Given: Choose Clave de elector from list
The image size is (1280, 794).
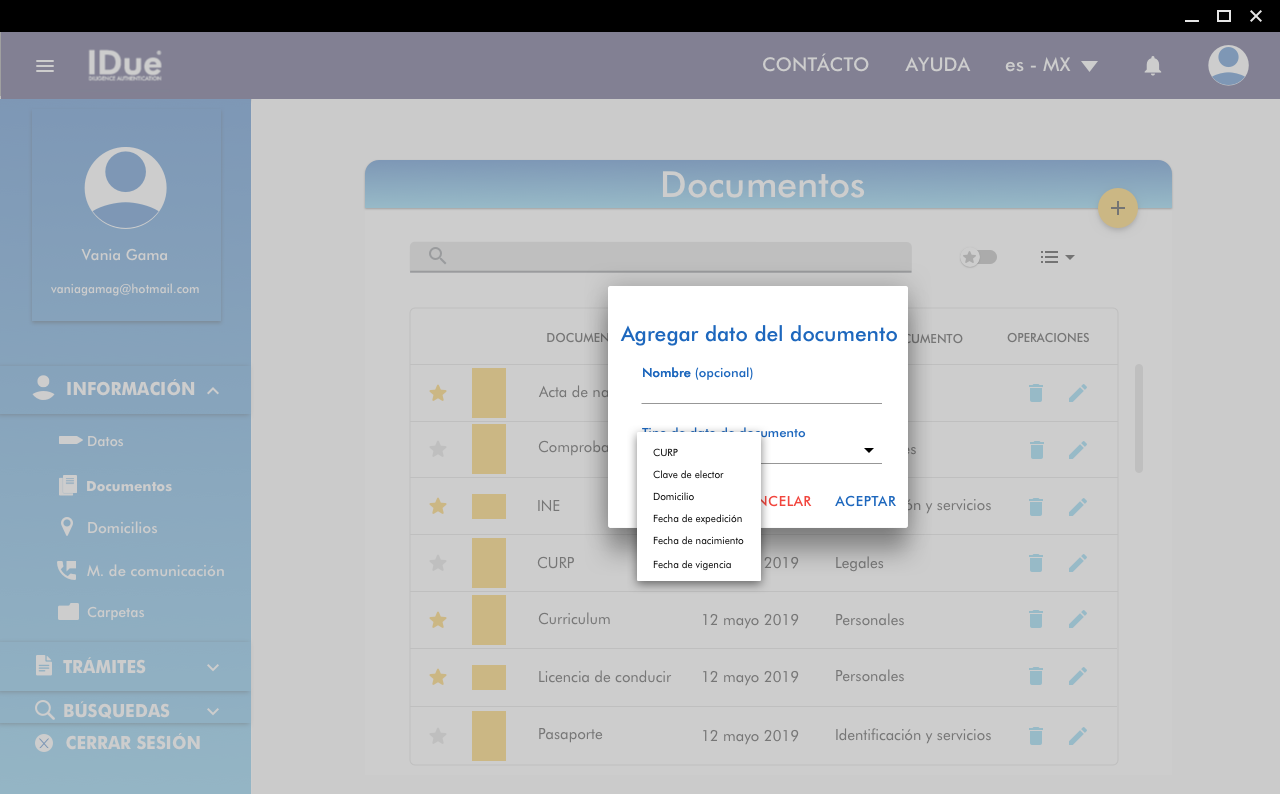Looking at the screenshot, I should [688, 475].
